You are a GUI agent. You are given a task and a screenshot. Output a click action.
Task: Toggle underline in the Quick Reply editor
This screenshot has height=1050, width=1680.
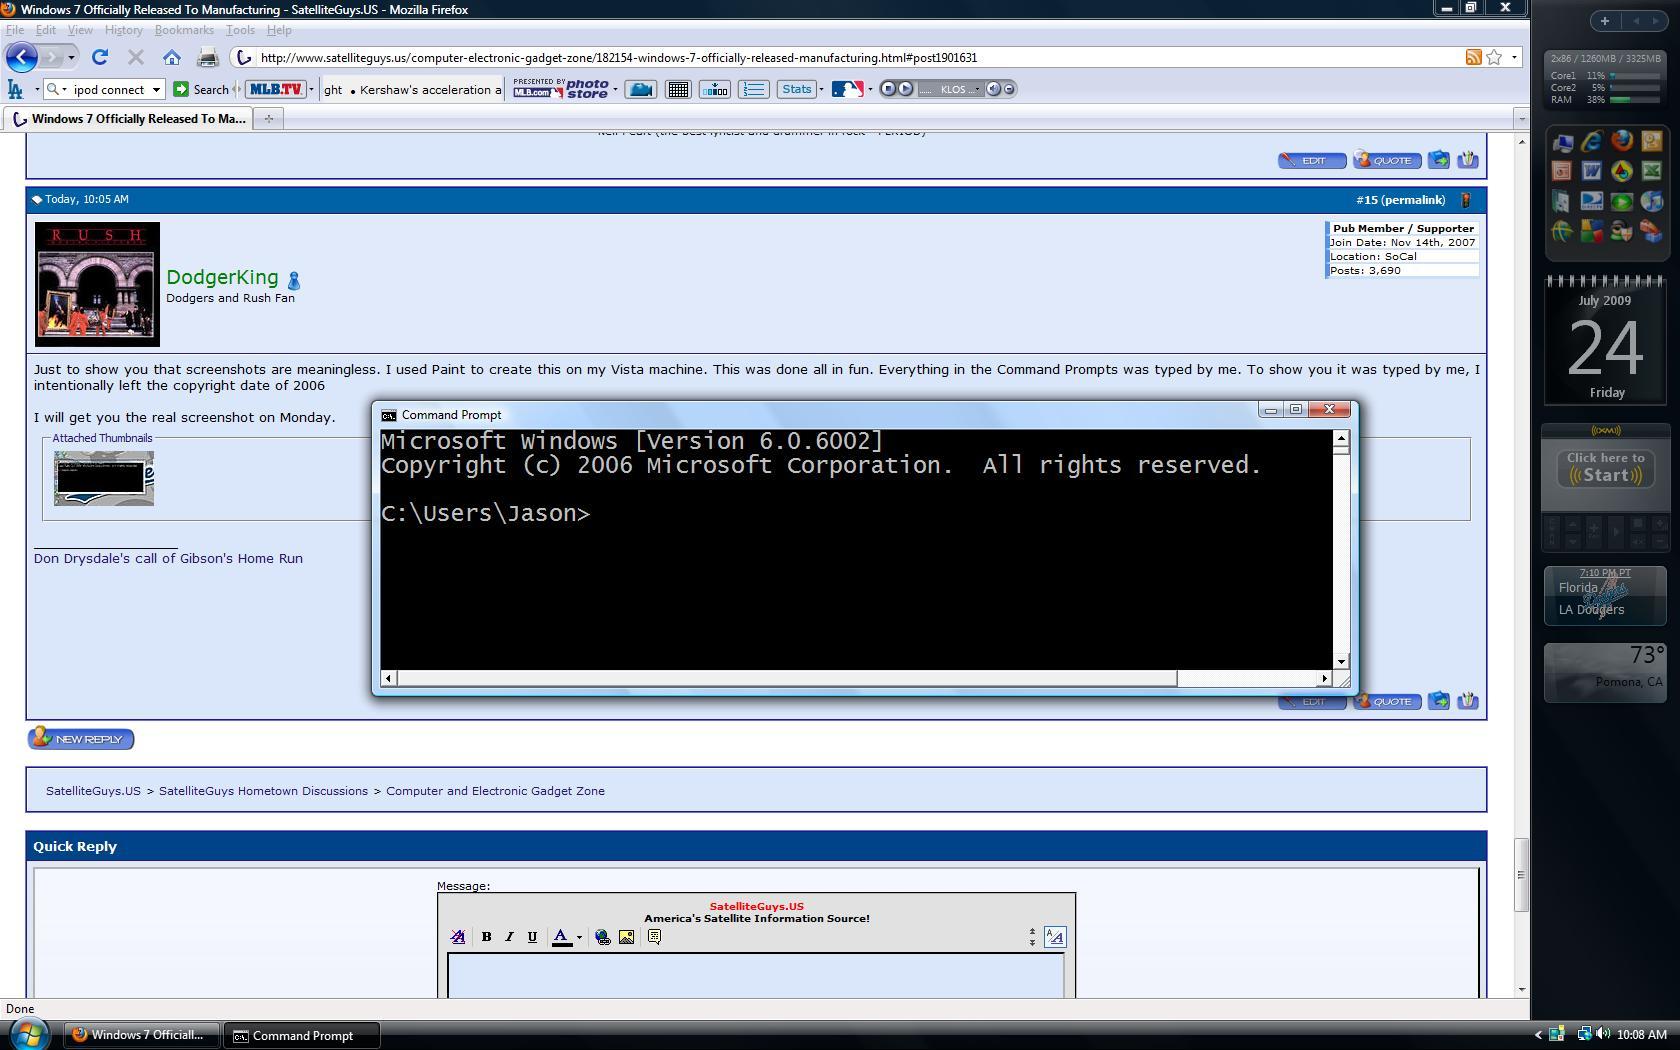(532, 937)
